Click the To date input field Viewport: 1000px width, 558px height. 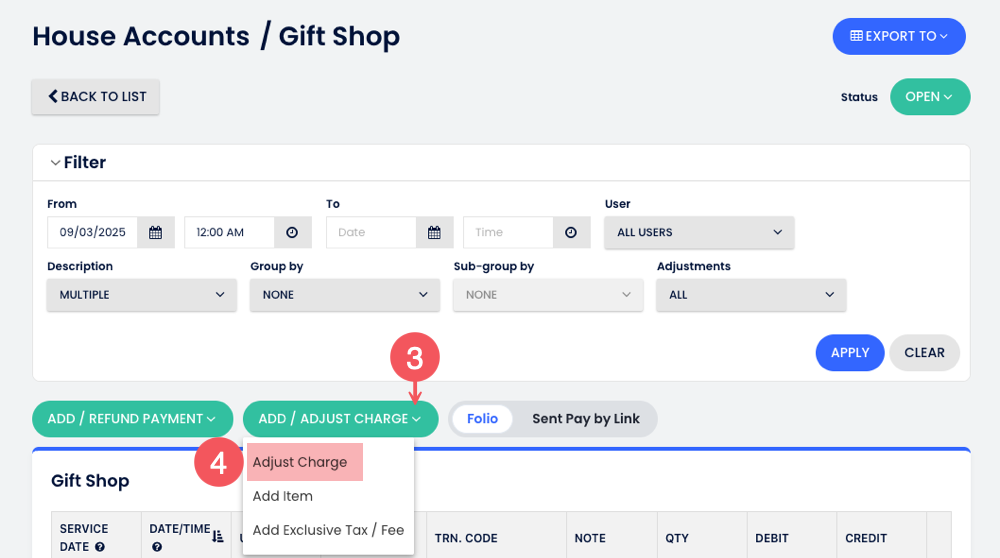point(370,232)
